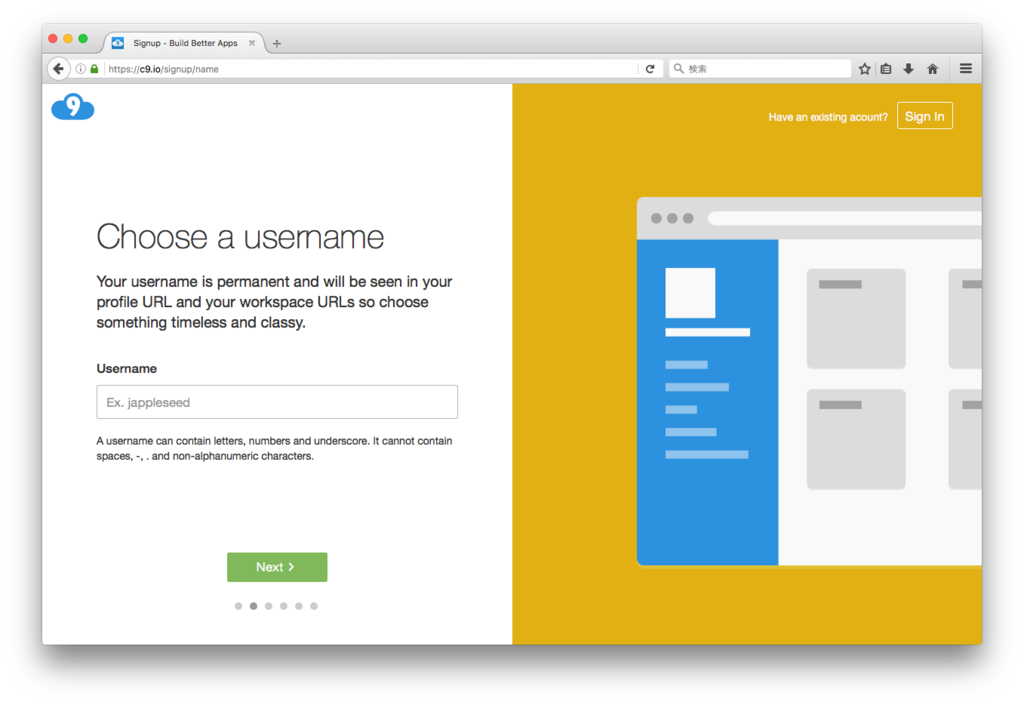Screen dimensions: 1024x705
Task: Click the Username field label
Action: coord(127,369)
